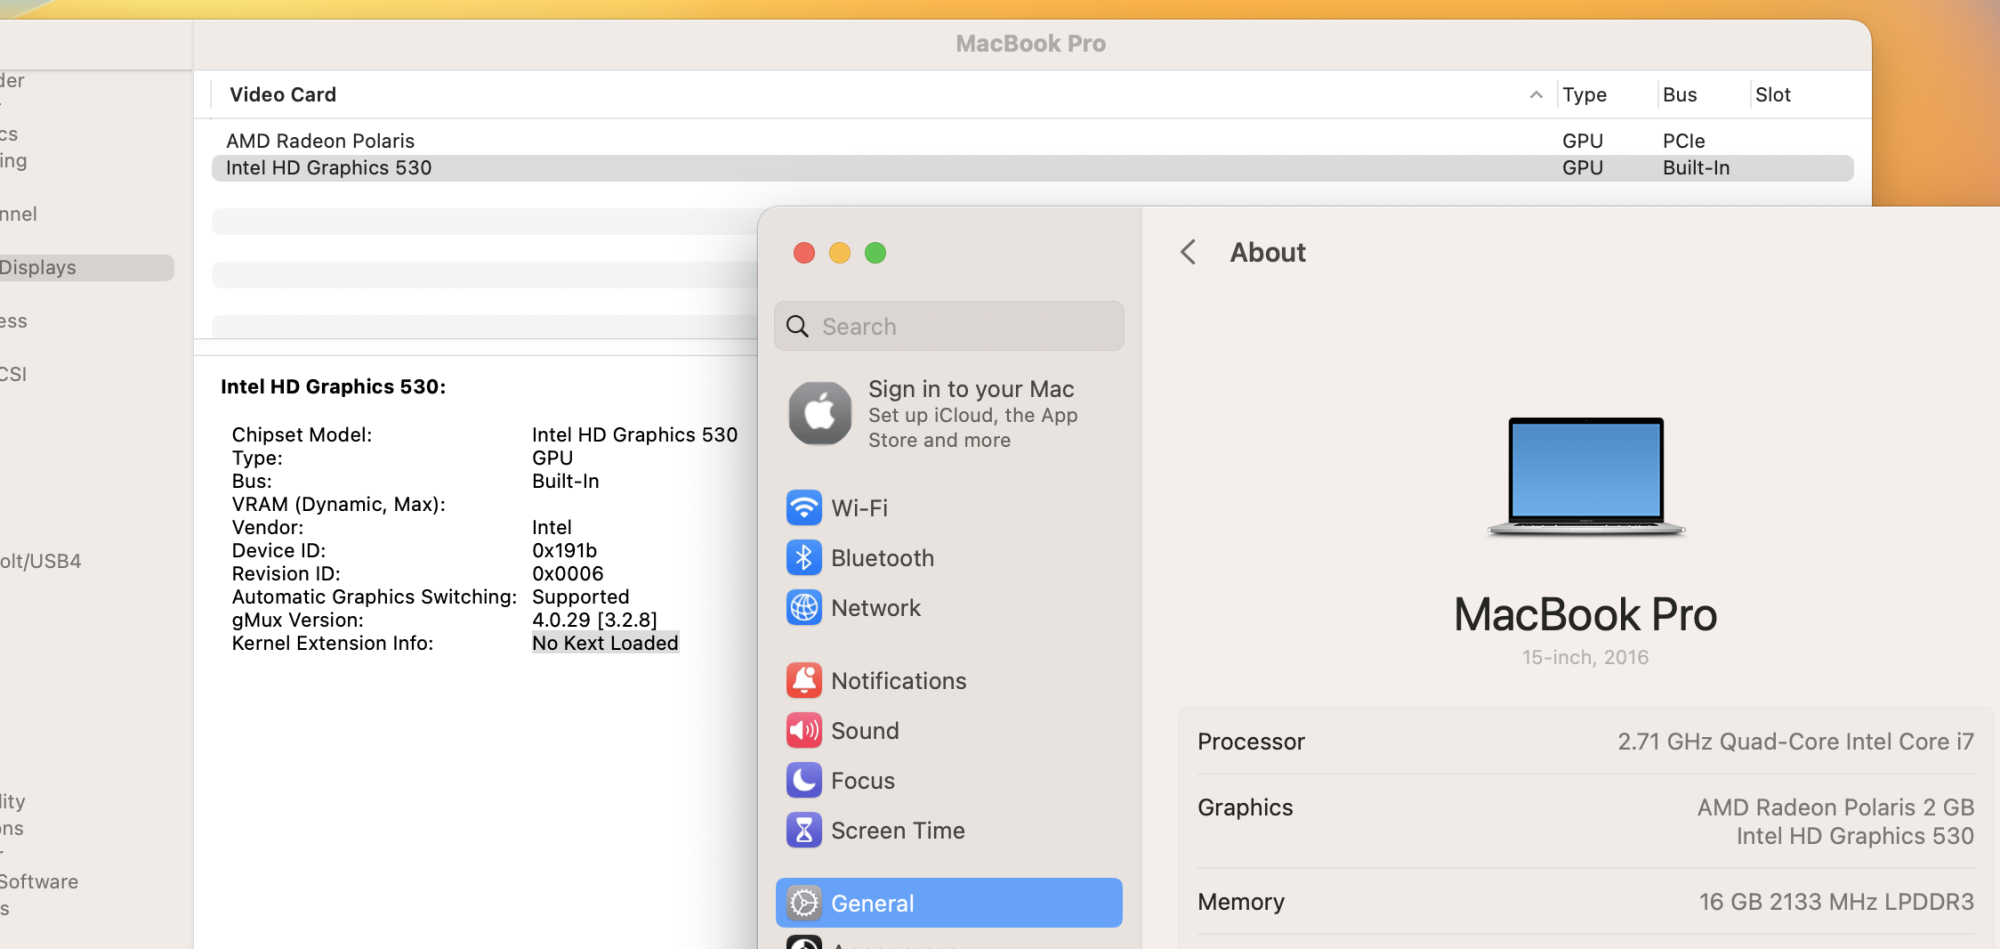
Task: Click the Graphics label in About
Action: click(1245, 808)
